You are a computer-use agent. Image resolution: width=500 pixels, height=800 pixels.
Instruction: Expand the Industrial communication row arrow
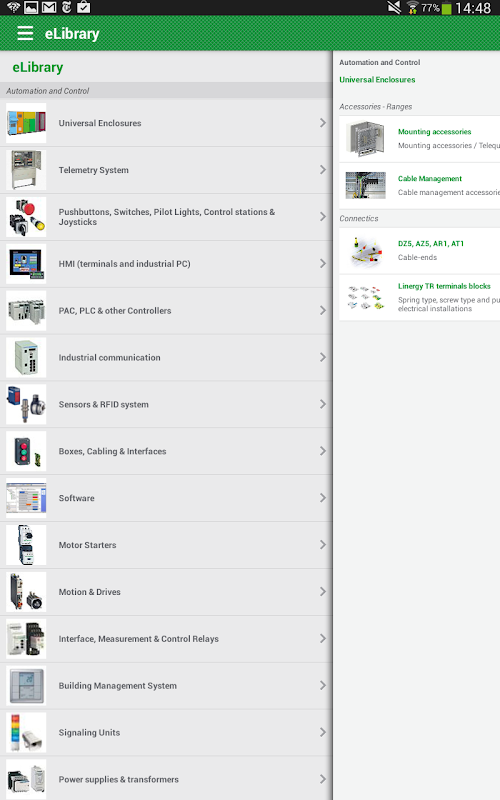[322, 357]
